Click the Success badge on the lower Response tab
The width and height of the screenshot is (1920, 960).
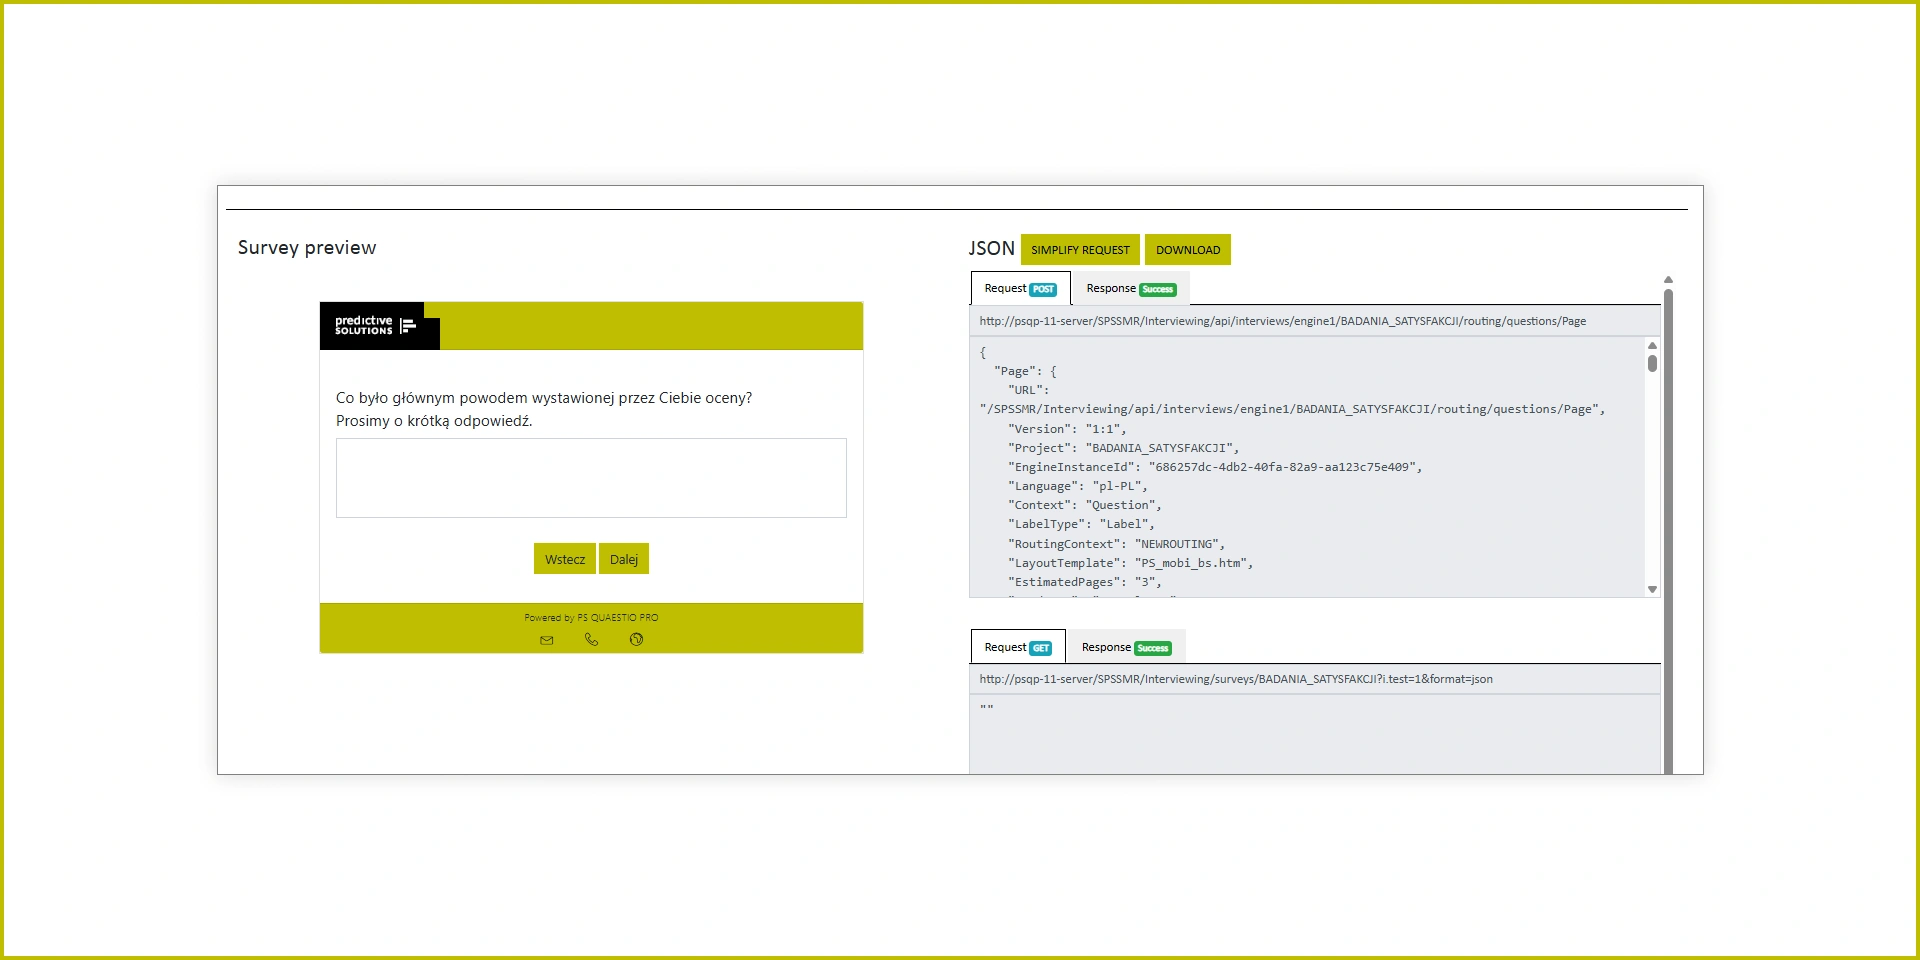1152,648
